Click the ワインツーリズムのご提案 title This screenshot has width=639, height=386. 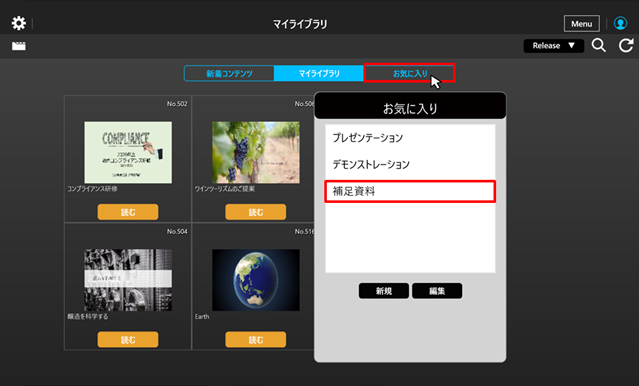[x=225, y=189]
